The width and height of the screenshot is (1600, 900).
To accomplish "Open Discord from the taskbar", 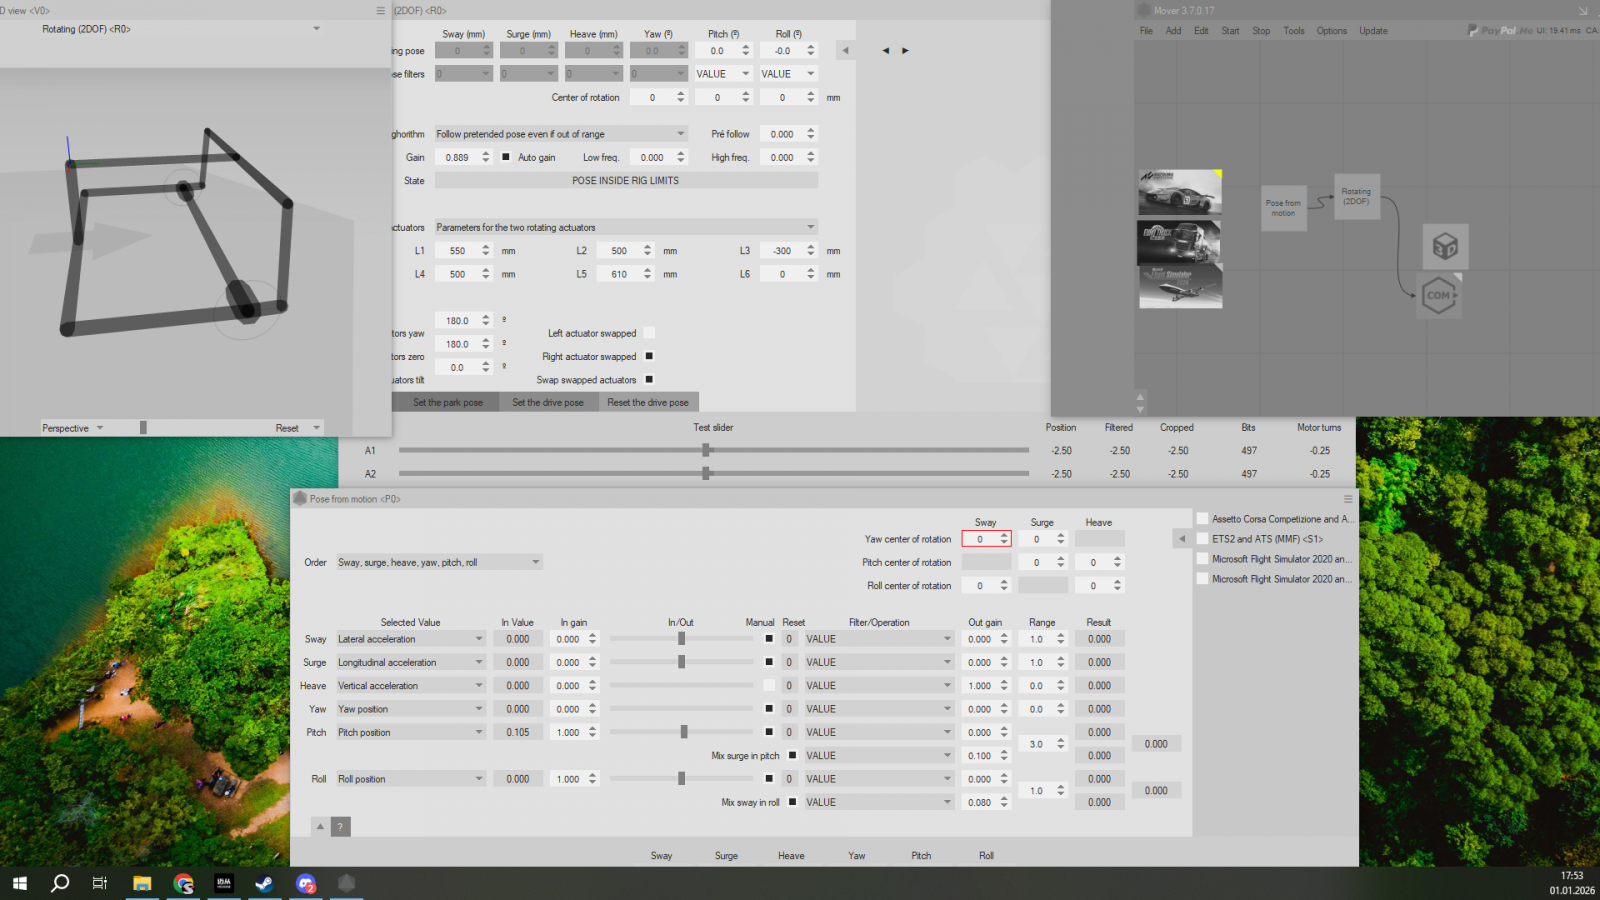I will tap(305, 883).
